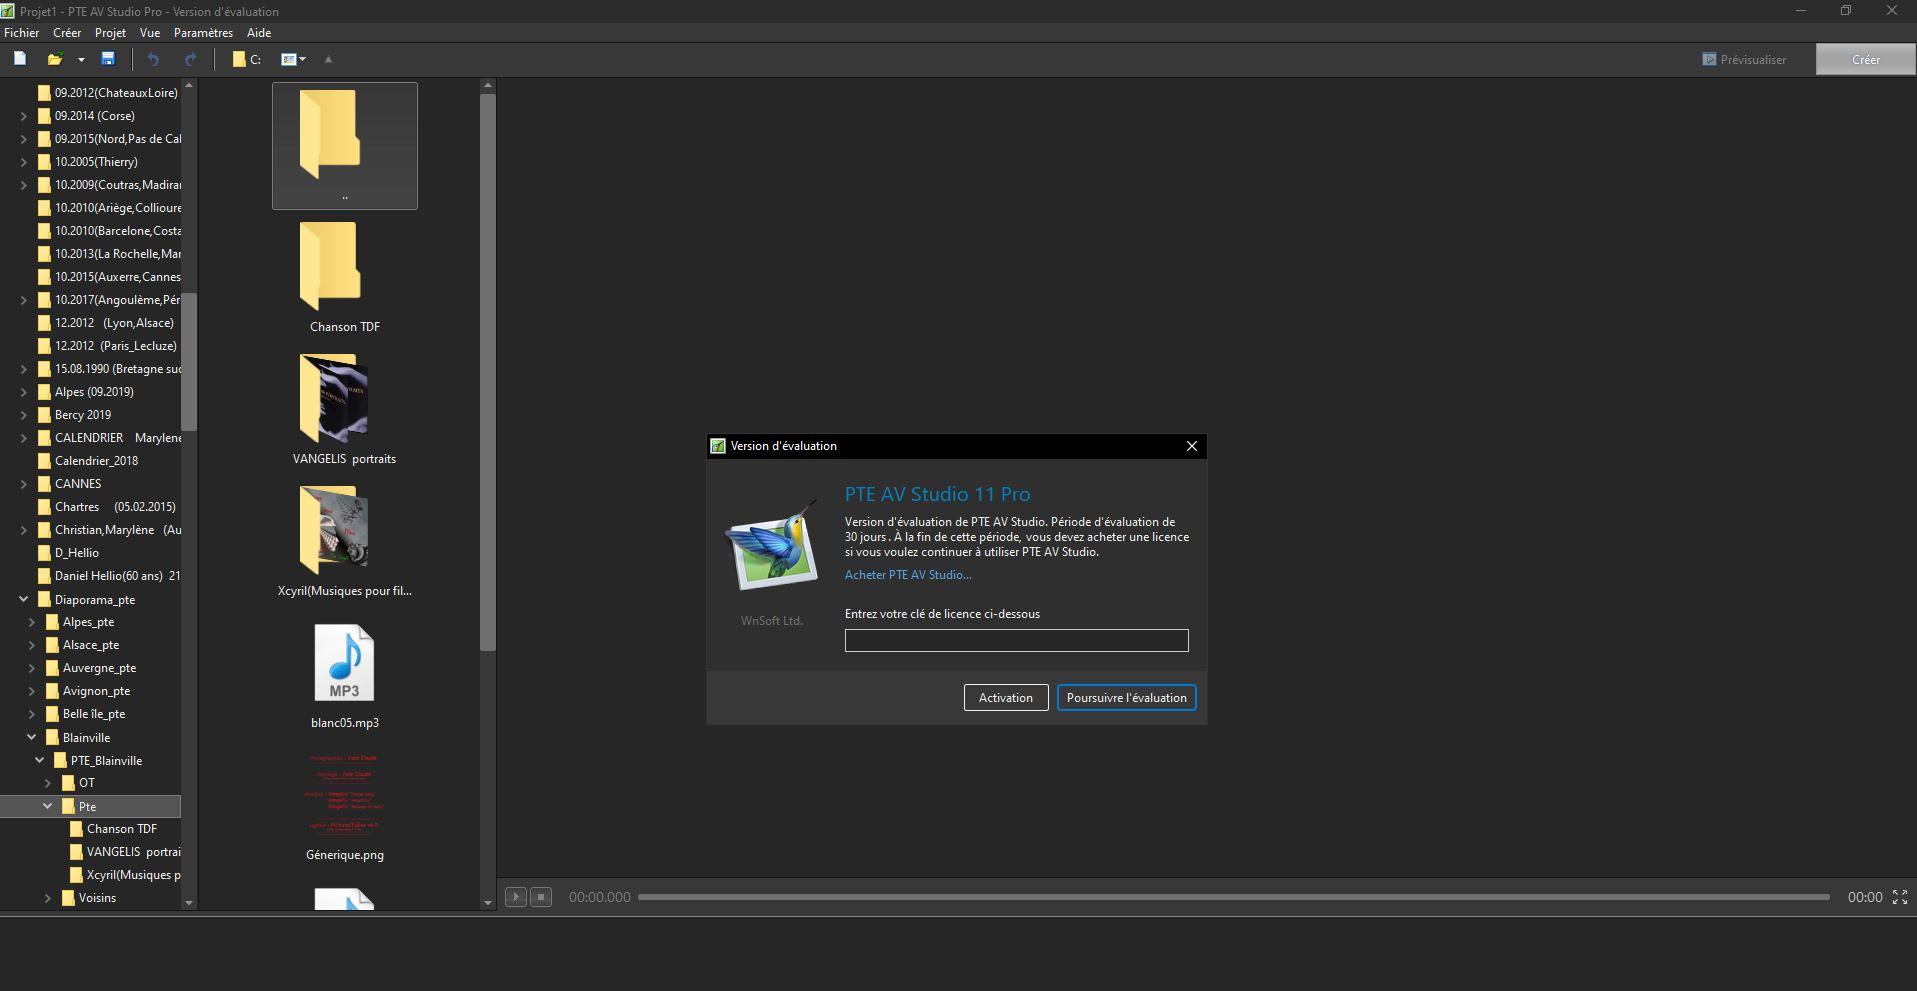
Task: Expand the Voisins folder
Action: point(48,899)
